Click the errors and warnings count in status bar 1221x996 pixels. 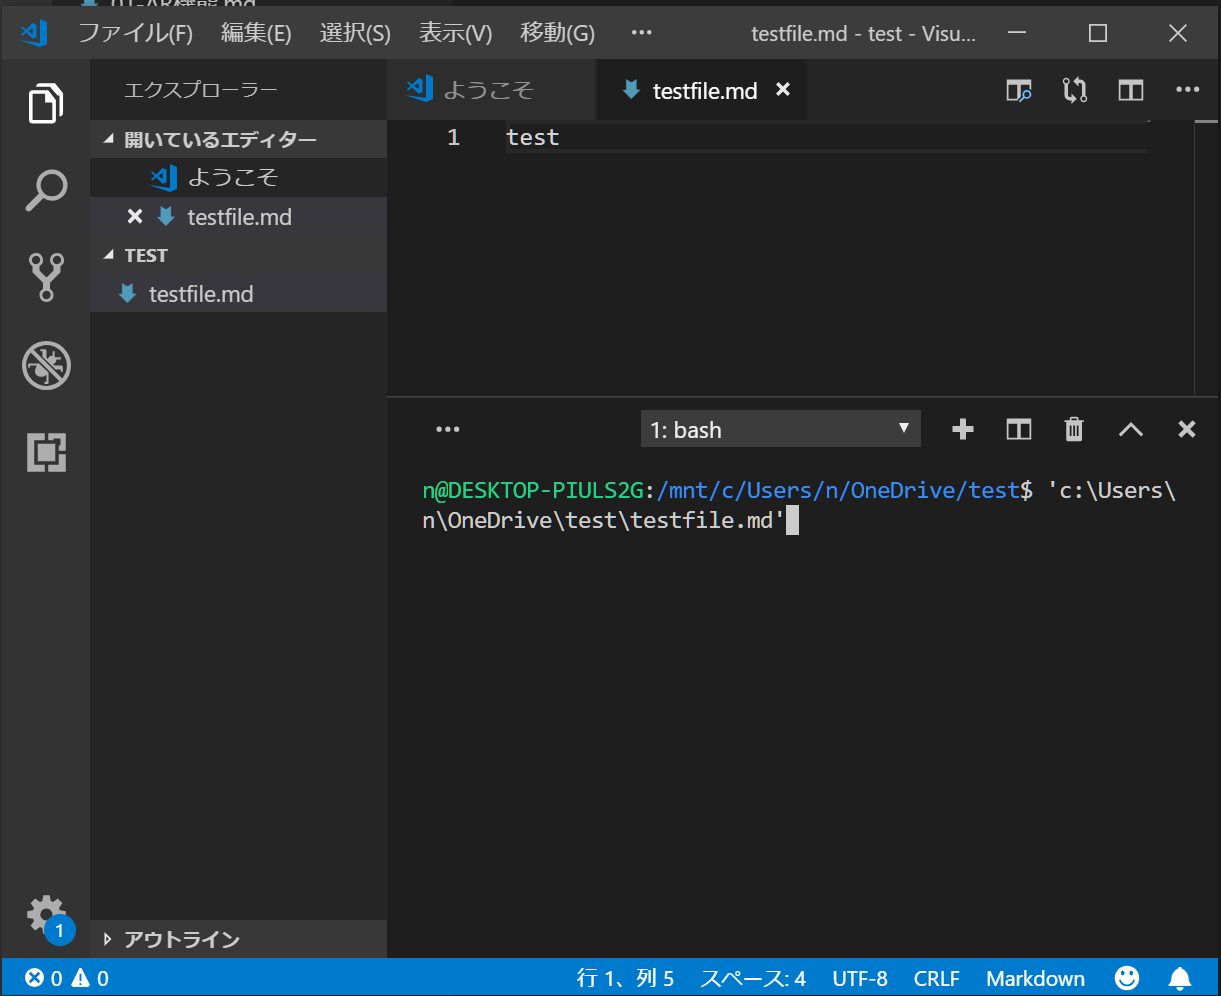67,978
